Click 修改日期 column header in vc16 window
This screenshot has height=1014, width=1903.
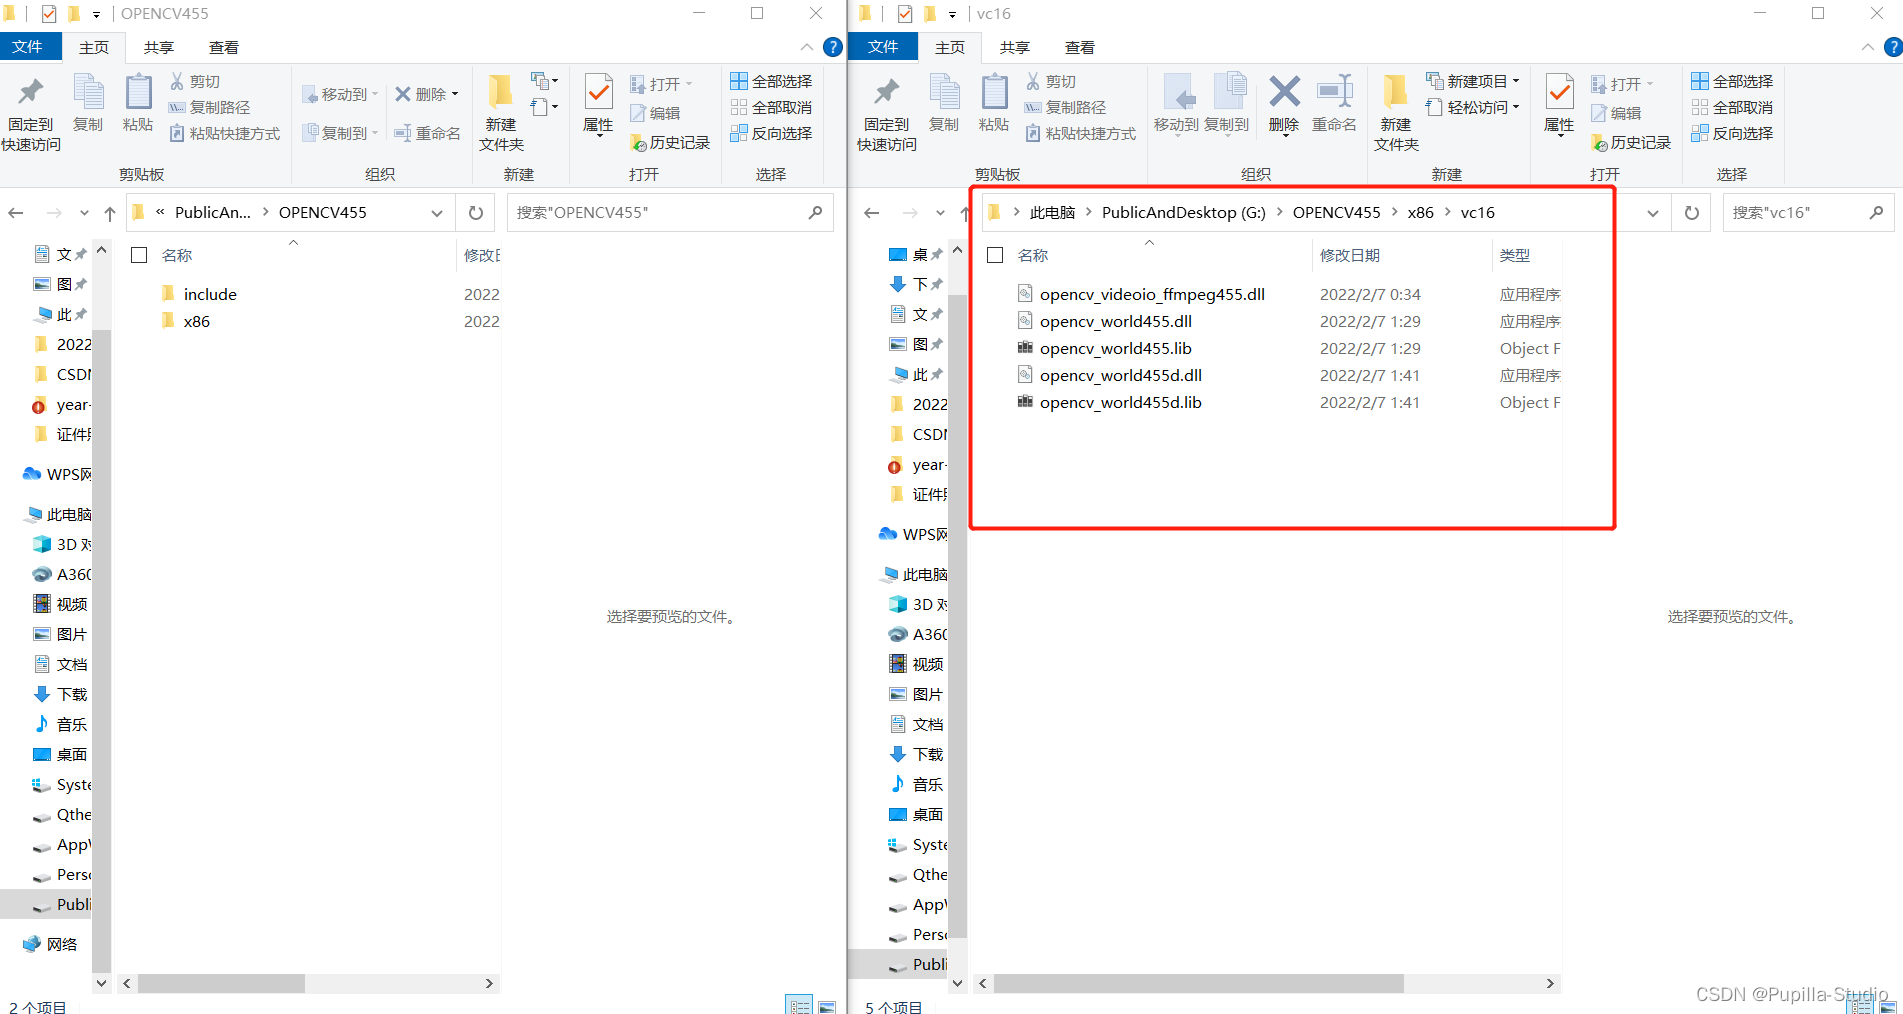click(x=1349, y=255)
